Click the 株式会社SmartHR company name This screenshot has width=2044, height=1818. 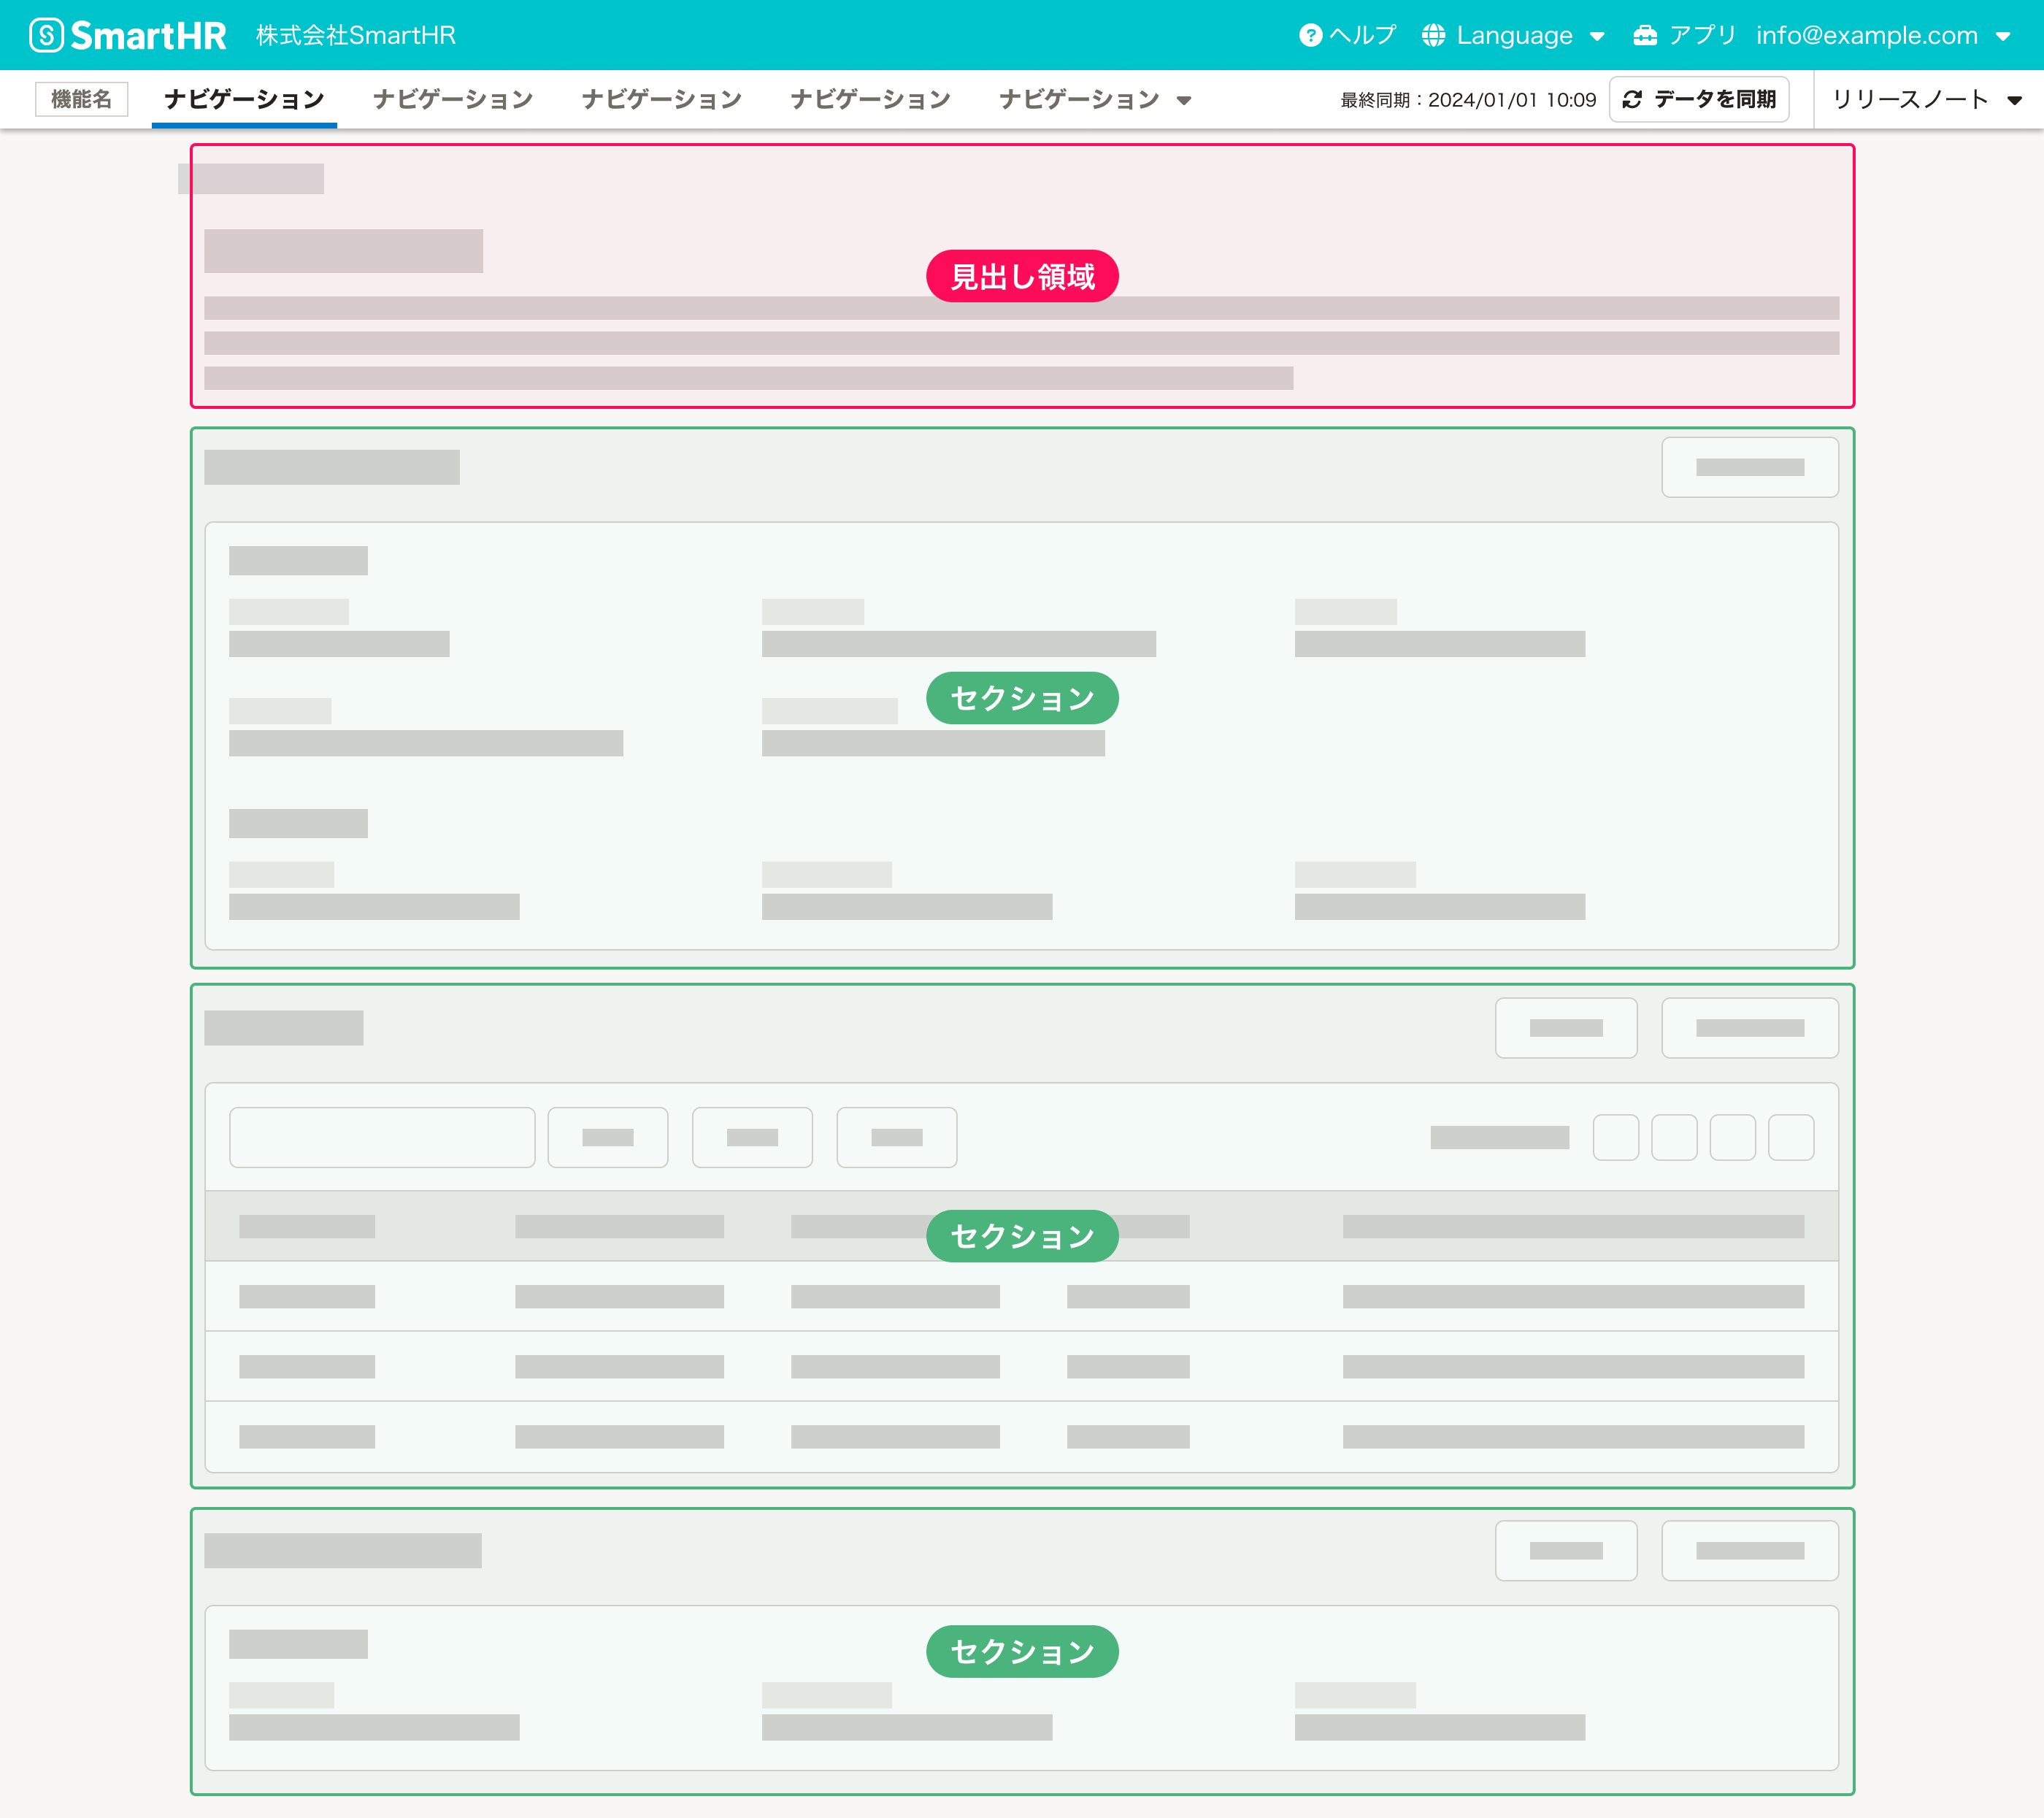click(356, 35)
